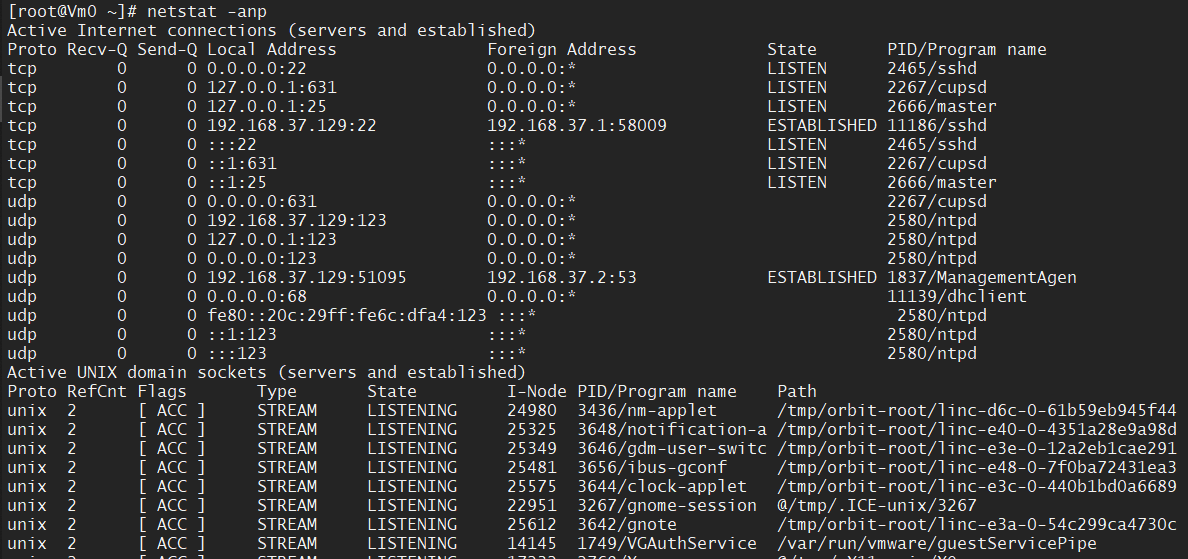This screenshot has width=1188, height=559.
Task: Select '192.168.37.129:123' udp address
Action: 297,220
